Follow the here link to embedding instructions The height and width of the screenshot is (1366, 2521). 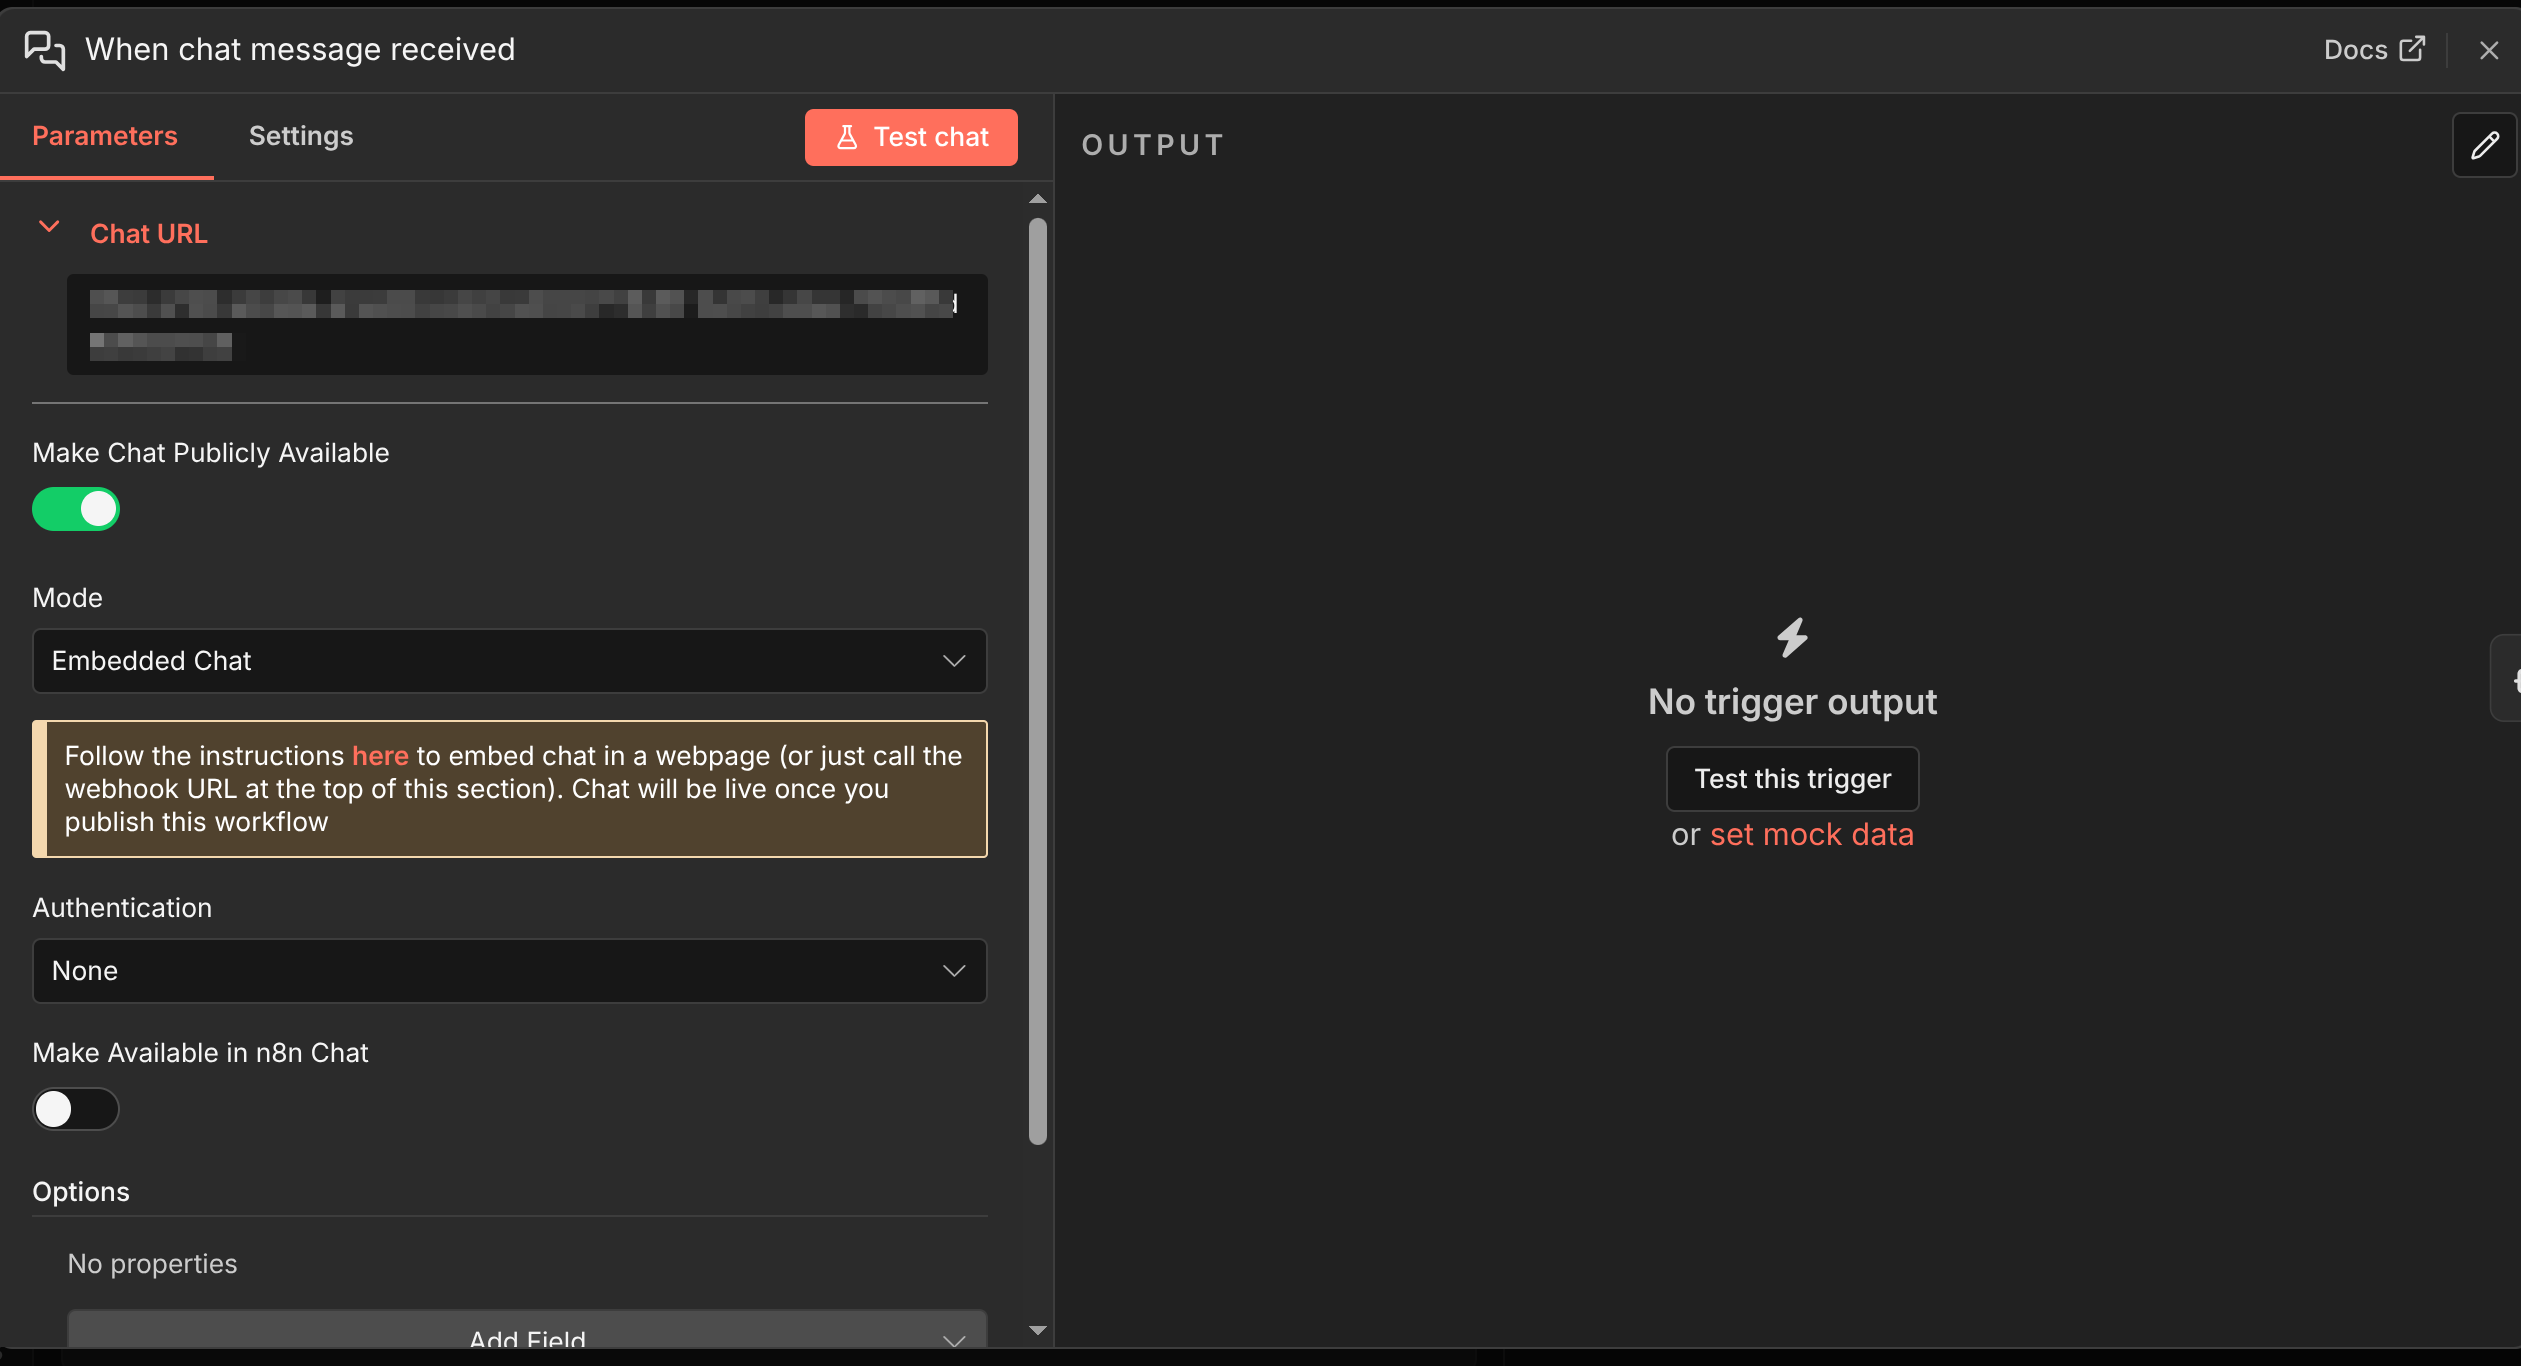pos(381,756)
